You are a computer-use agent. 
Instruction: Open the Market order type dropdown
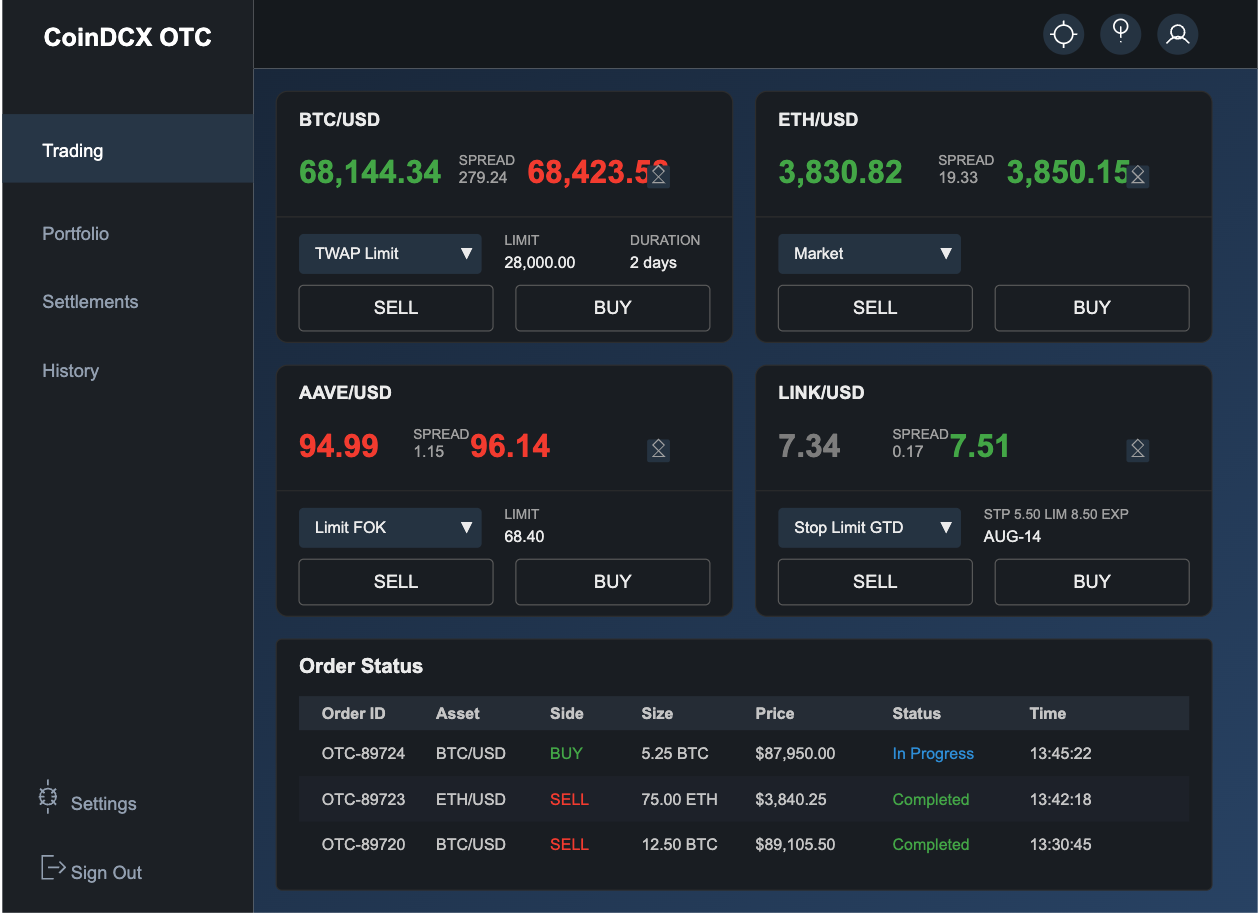(x=869, y=254)
